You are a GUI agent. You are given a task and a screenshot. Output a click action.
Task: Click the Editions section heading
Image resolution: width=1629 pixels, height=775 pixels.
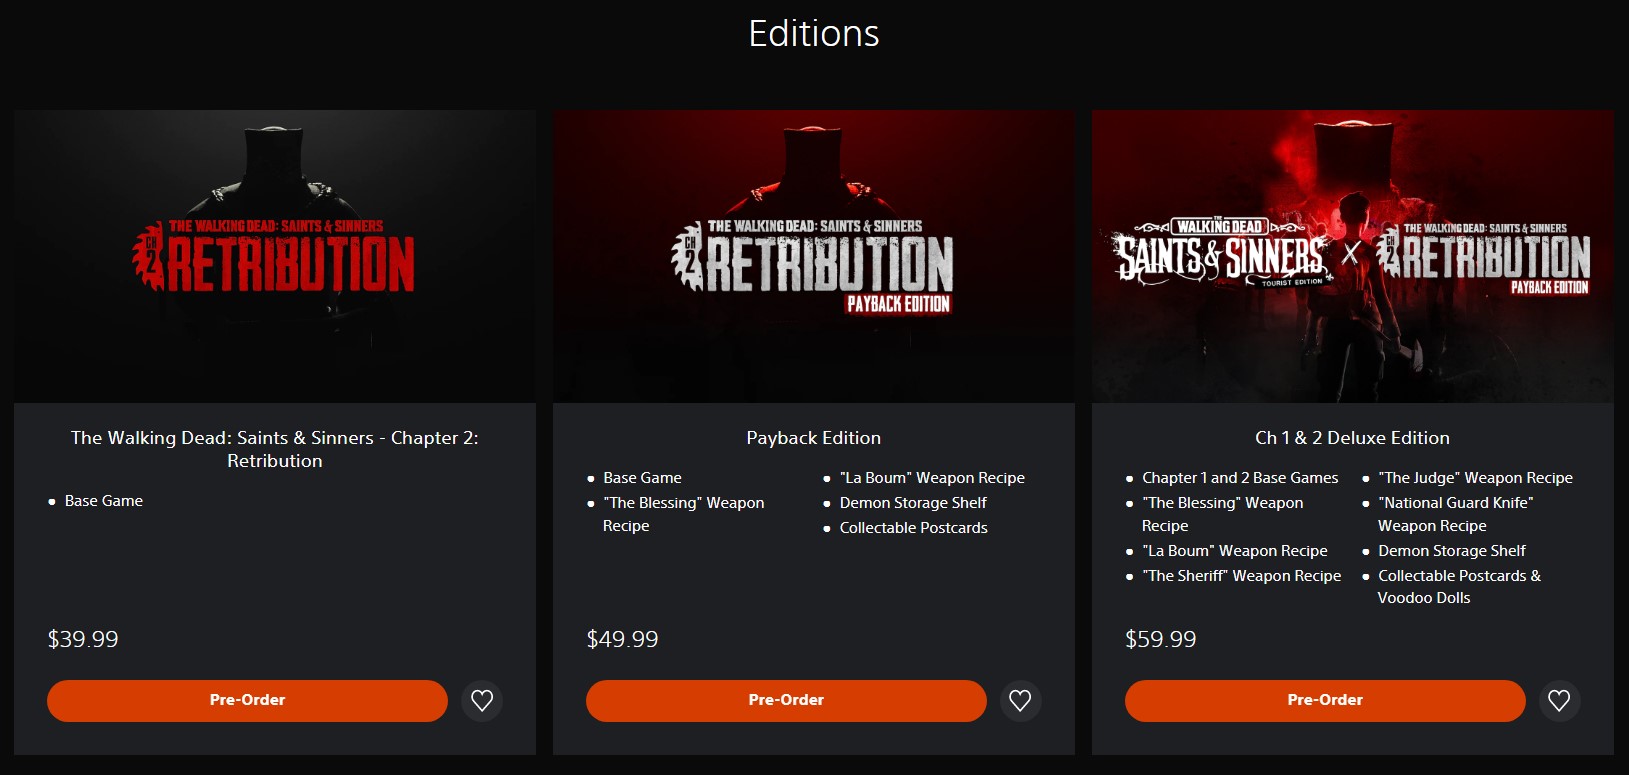coord(814,34)
